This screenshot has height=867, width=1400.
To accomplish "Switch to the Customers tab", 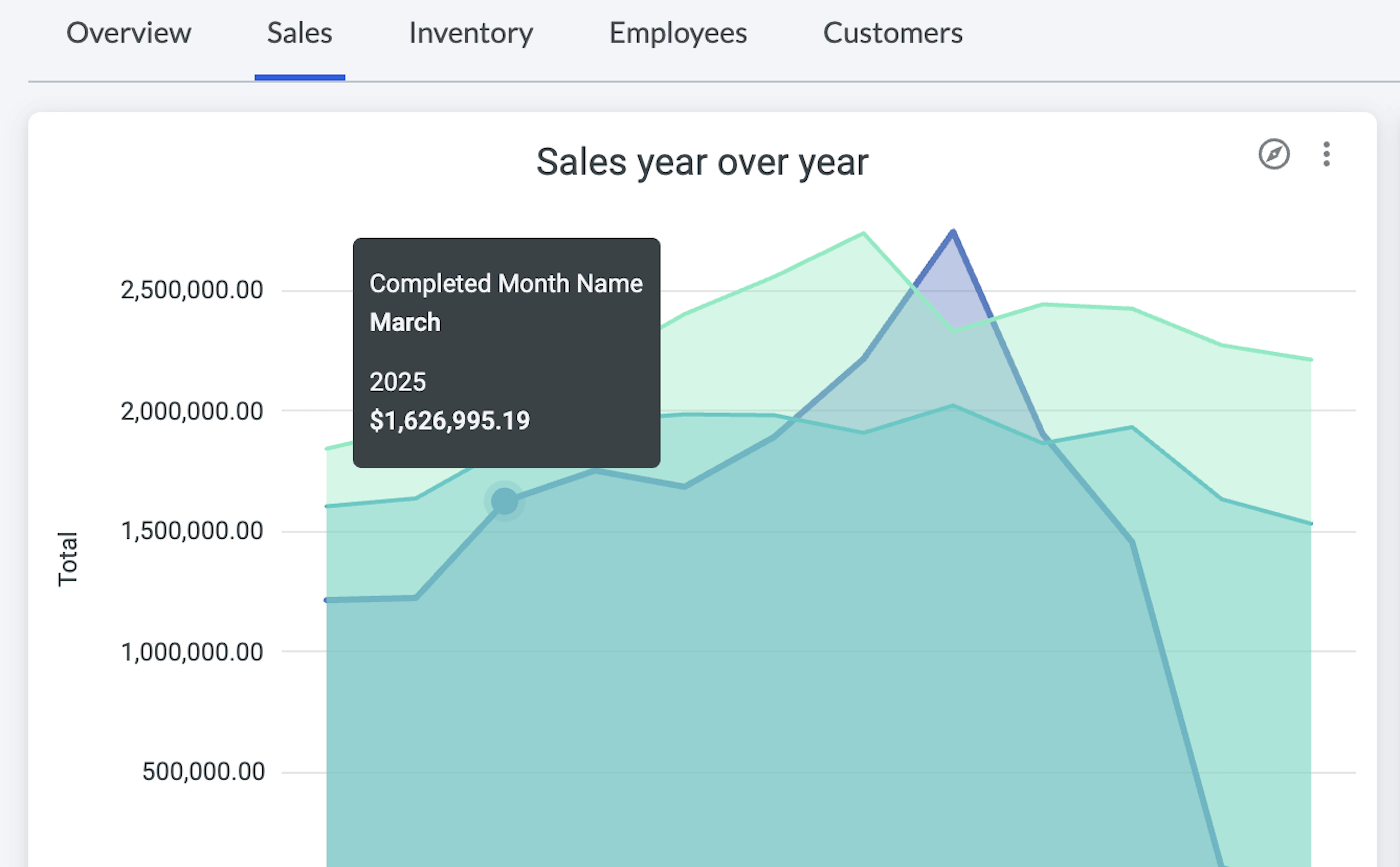I will pos(892,33).
